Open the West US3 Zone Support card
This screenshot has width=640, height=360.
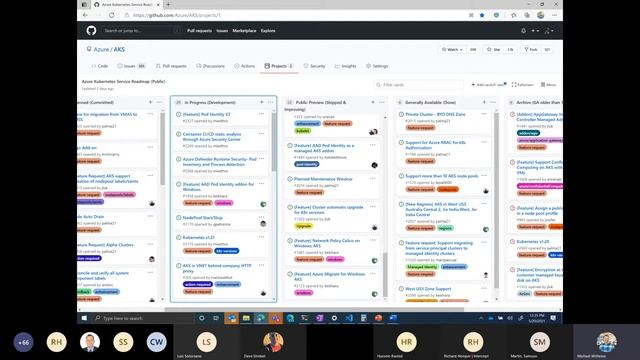[x=428, y=289]
